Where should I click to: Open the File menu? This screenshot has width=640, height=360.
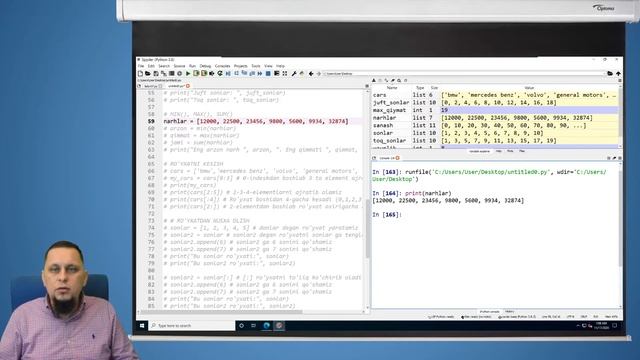click(x=141, y=66)
